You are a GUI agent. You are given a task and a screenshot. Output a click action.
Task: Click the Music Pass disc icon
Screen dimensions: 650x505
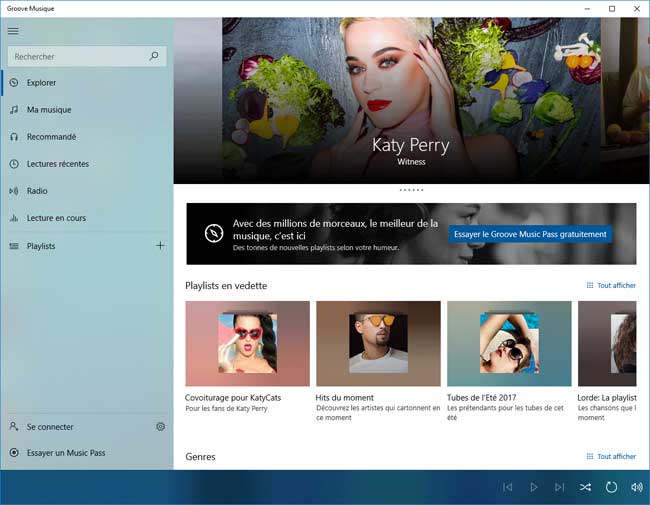coord(14,453)
